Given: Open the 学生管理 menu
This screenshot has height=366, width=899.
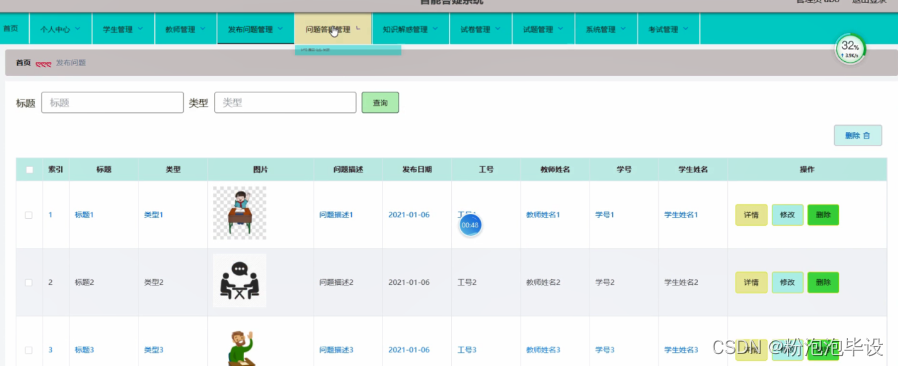Looking at the screenshot, I should [123, 29].
